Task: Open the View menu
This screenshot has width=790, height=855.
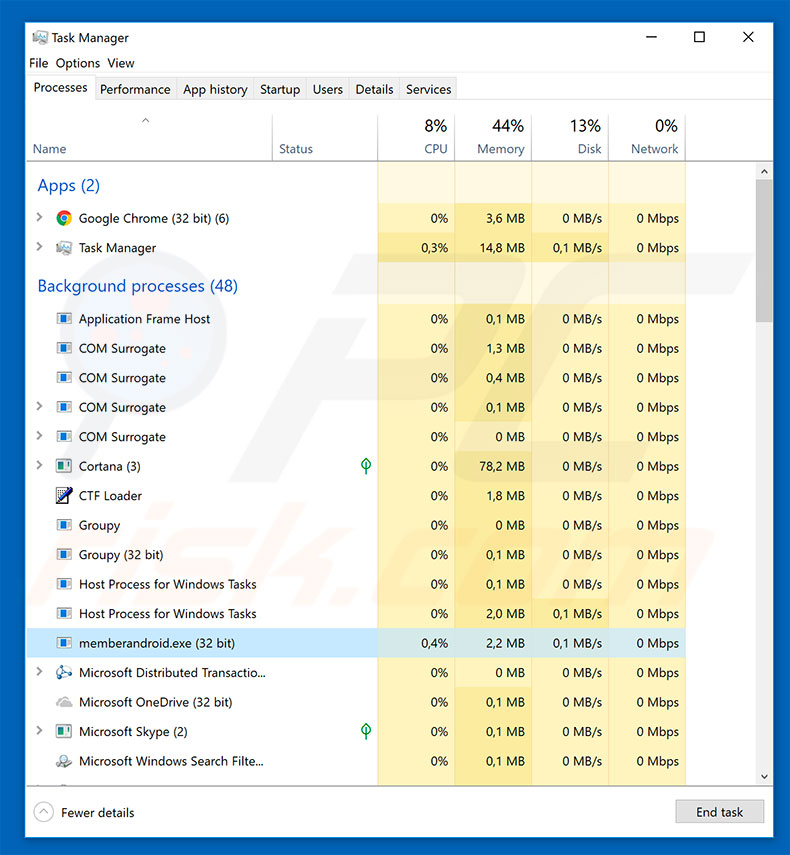Action: tap(120, 63)
